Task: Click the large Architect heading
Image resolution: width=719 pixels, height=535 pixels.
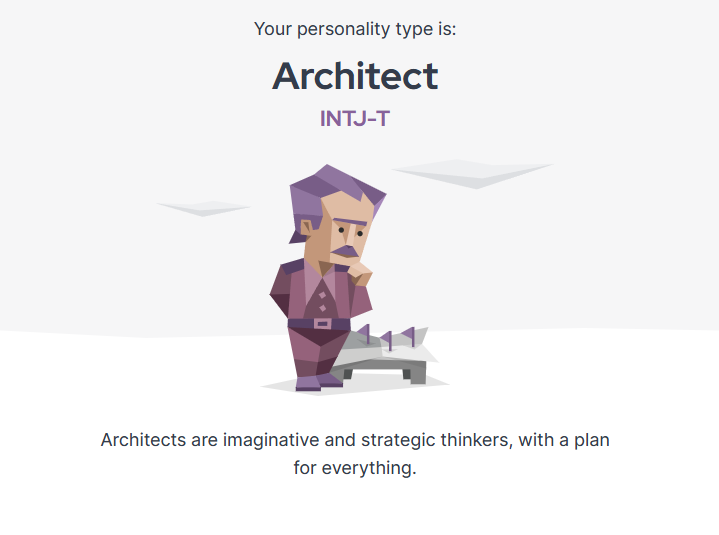Action: click(355, 76)
